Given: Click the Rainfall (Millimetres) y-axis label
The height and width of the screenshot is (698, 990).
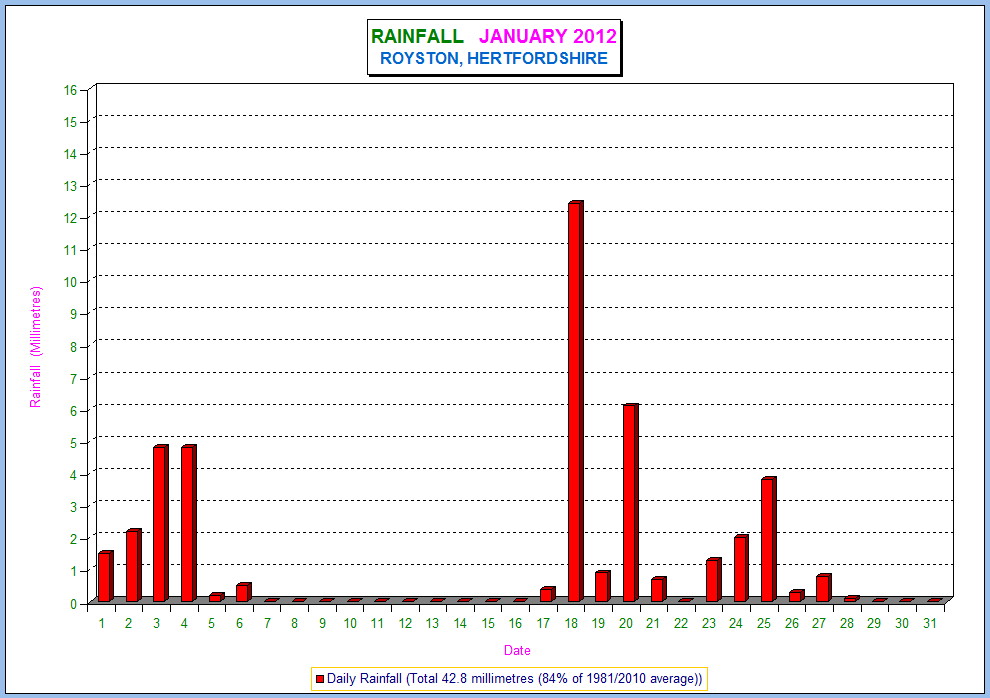Looking at the screenshot, I should pos(36,347).
